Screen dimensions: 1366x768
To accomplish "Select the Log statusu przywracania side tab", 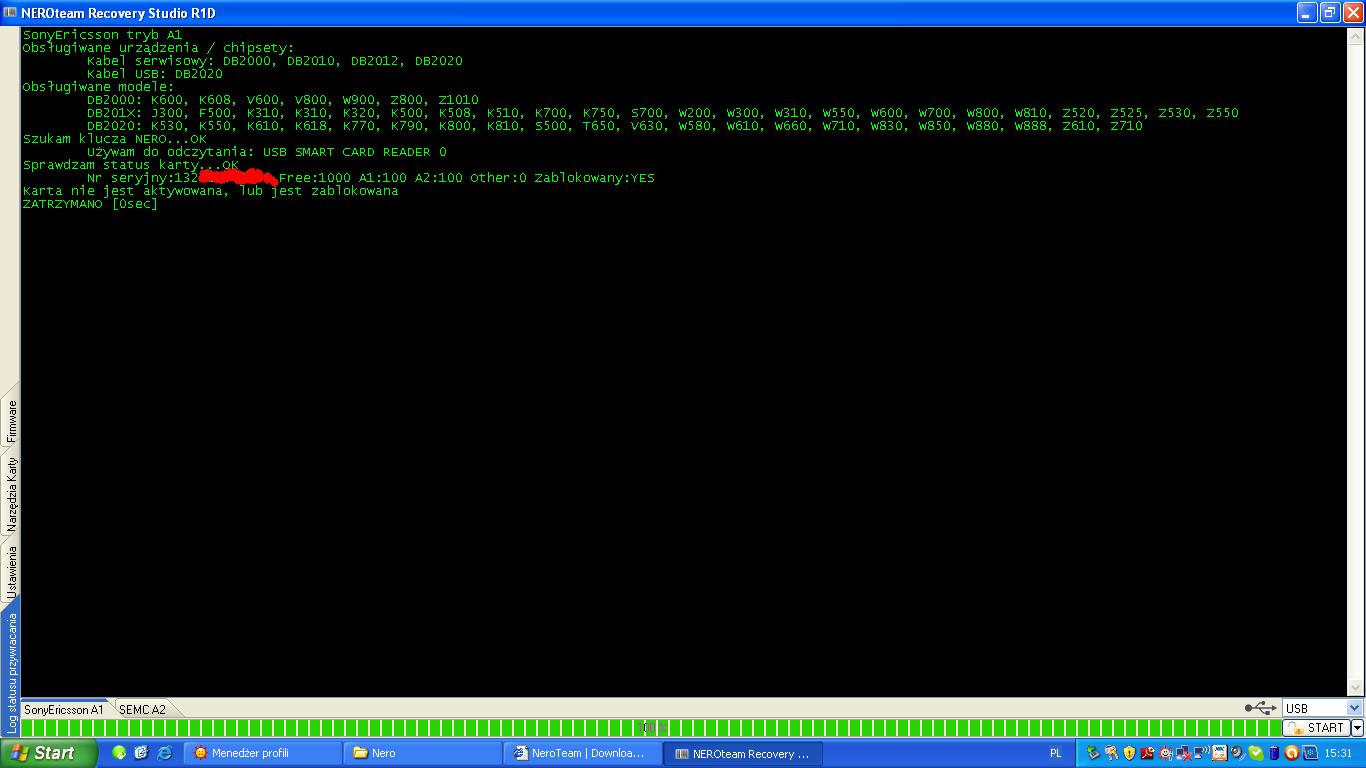I will [11, 672].
